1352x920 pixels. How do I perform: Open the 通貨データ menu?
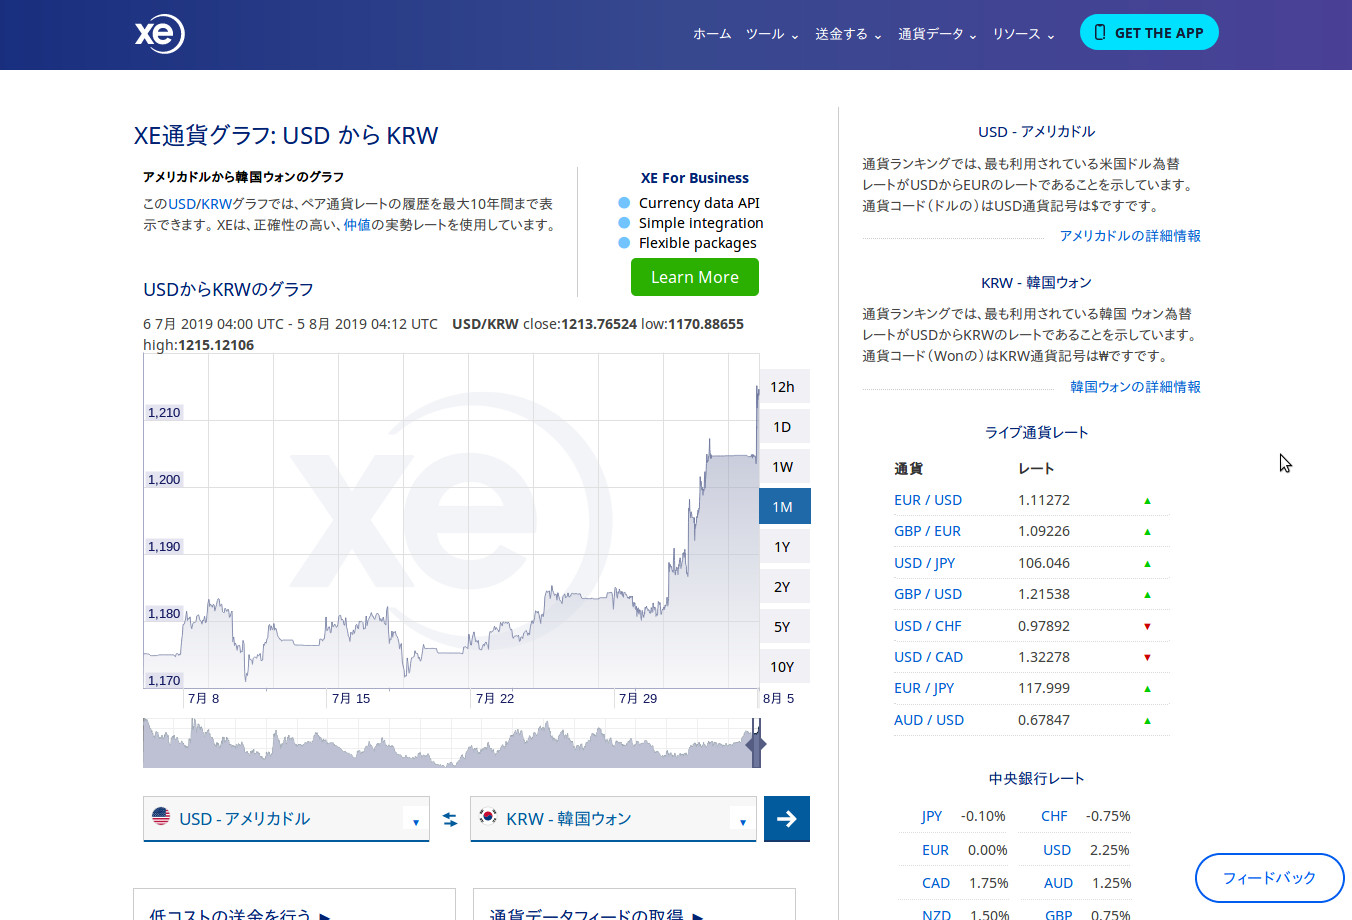[936, 34]
